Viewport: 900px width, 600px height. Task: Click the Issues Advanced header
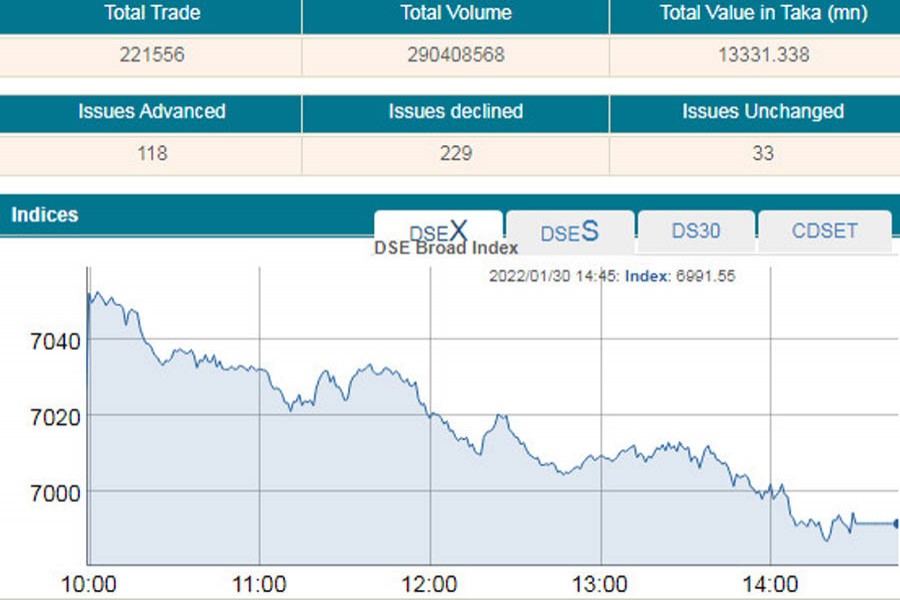coord(150,111)
